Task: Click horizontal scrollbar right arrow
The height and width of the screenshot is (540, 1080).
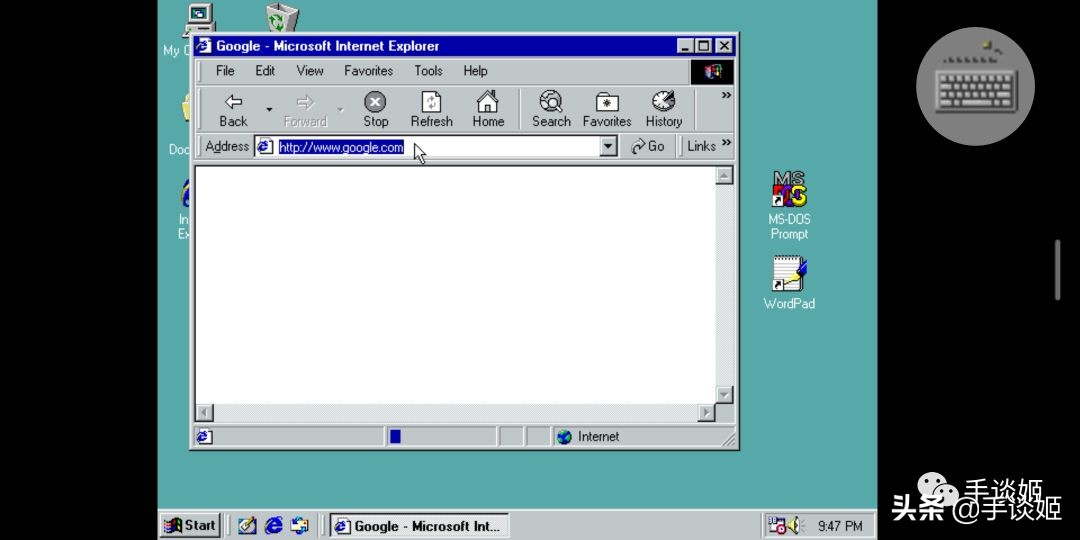Action: coord(706,413)
